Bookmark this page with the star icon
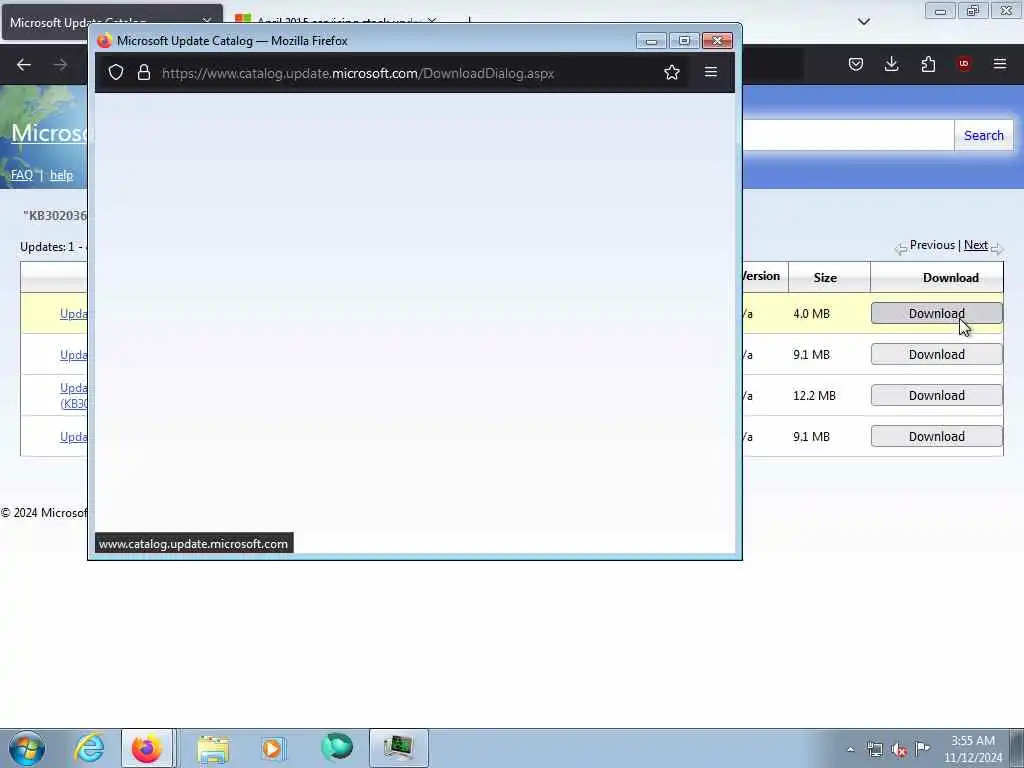Viewport: 1024px width, 768px height. 671,72
